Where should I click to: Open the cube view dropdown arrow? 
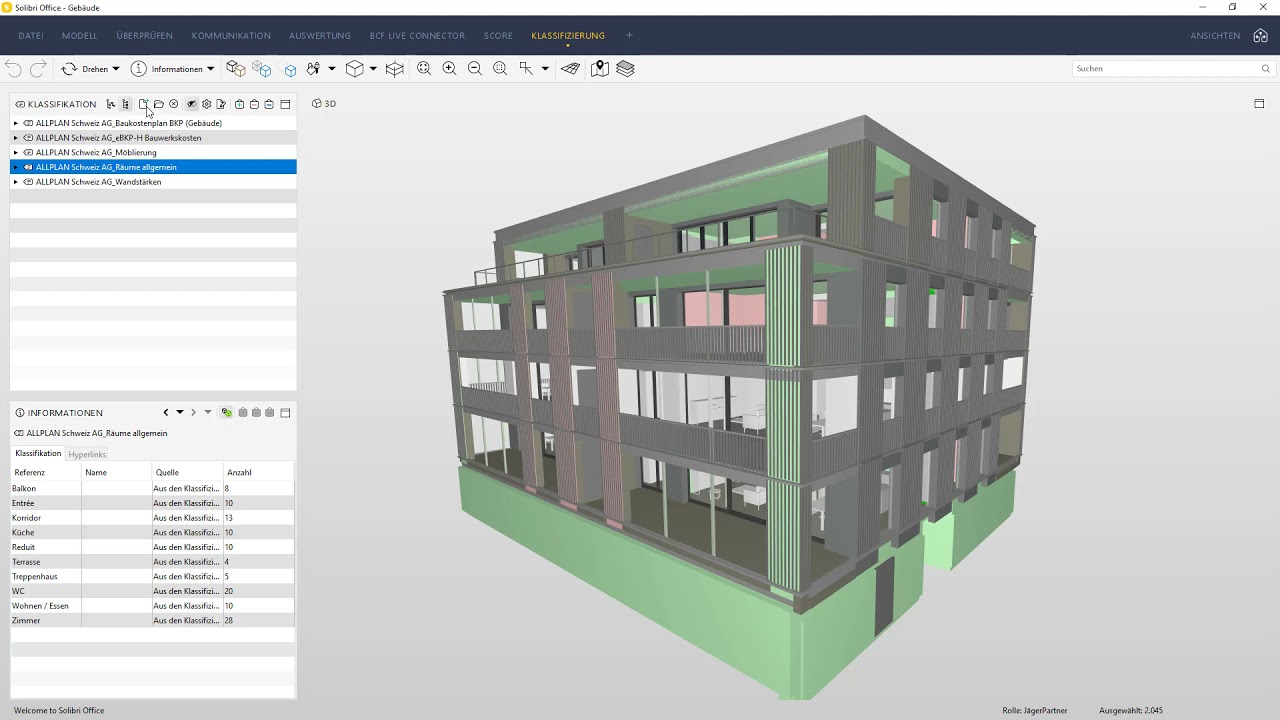(373, 69)
